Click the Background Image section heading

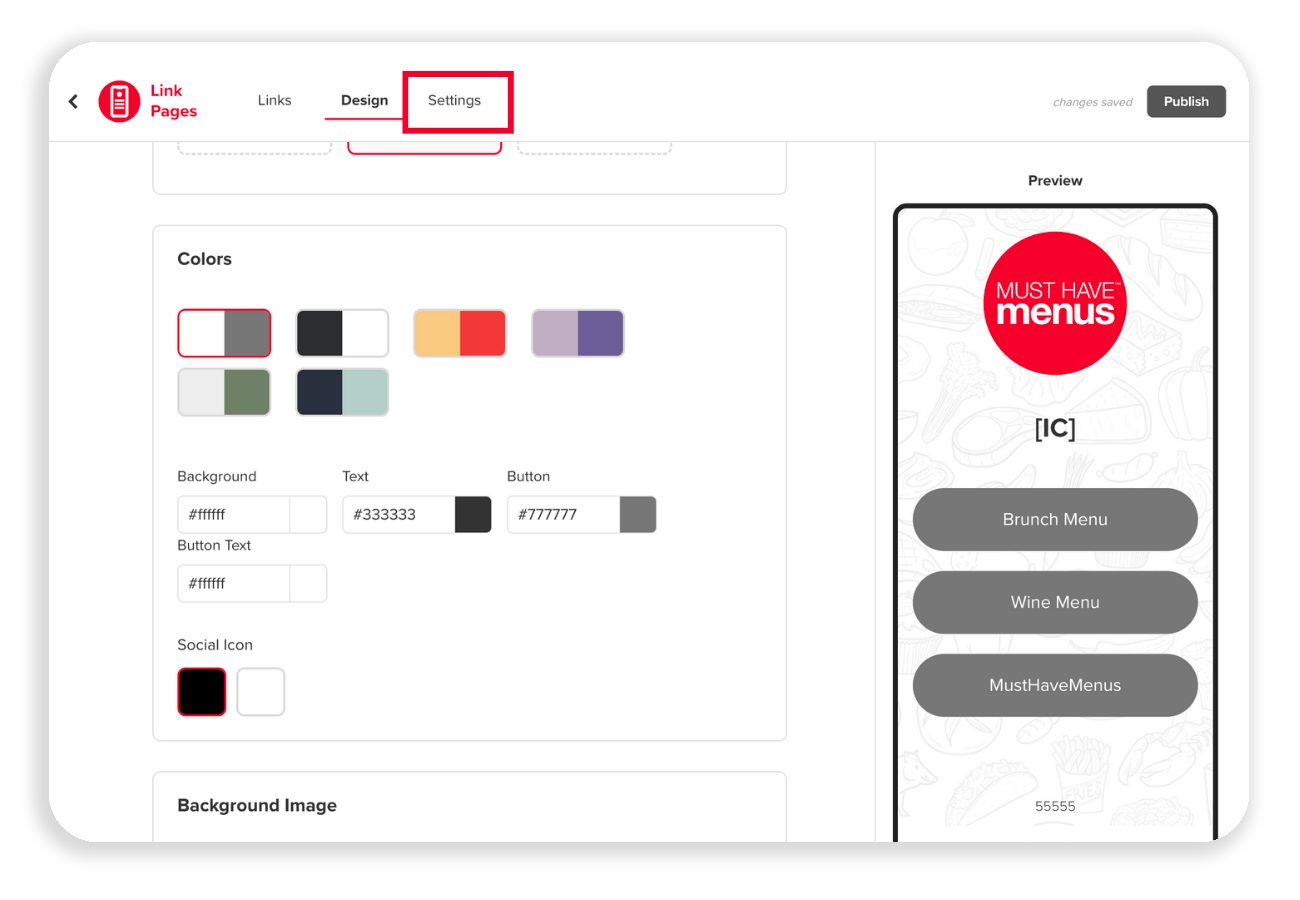tap(257, 805)
